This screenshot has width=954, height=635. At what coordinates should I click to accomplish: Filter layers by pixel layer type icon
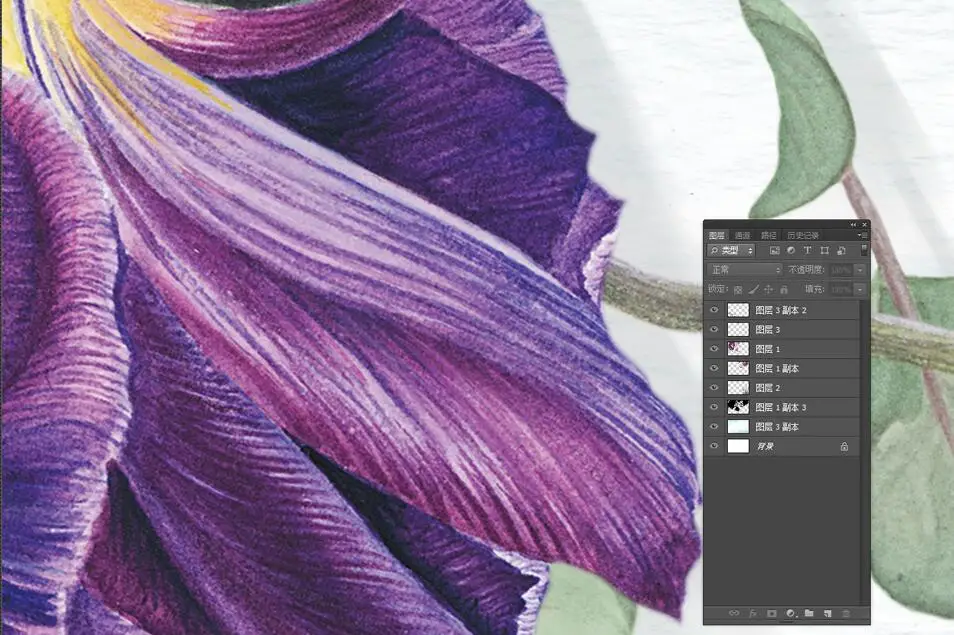tap(775, 251)
